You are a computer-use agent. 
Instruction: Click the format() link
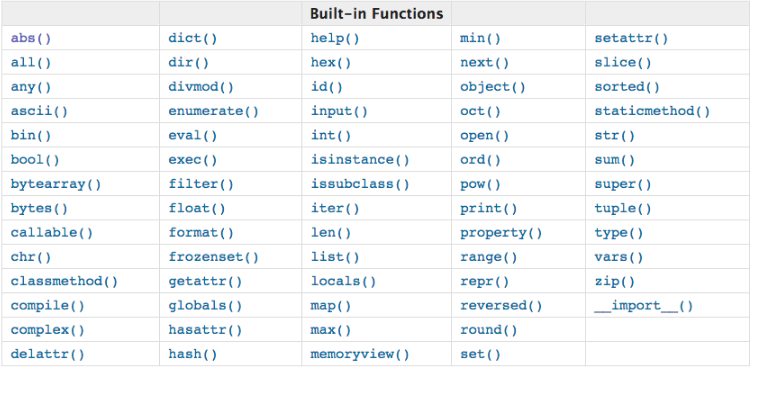coord(201,233)
